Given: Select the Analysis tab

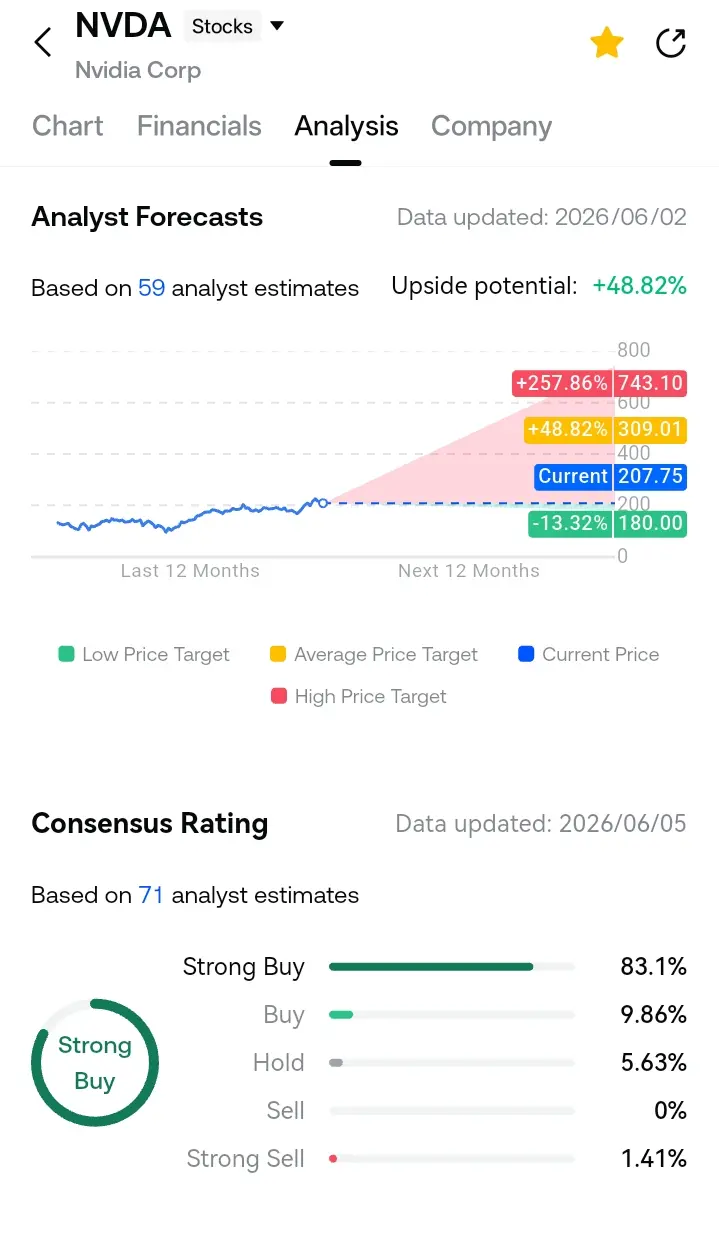Looking at the screenshot, I should pos(346,127).
